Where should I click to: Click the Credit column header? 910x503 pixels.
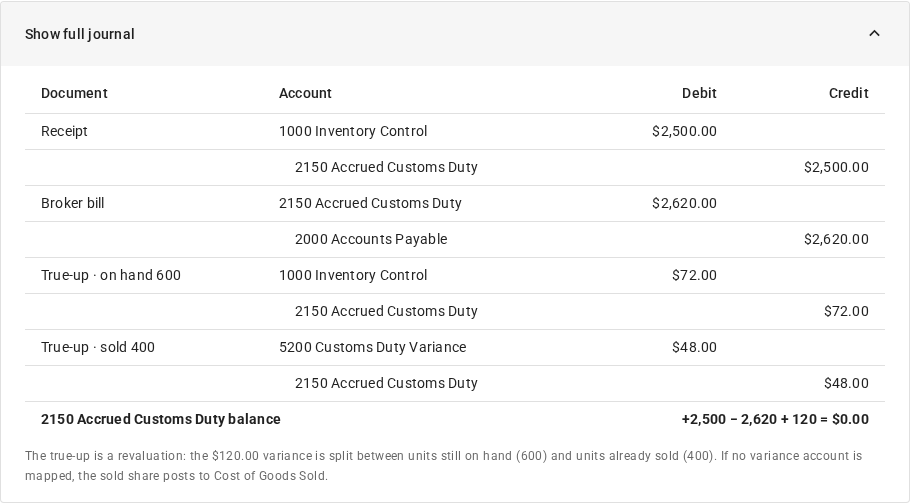pos(848,93)
